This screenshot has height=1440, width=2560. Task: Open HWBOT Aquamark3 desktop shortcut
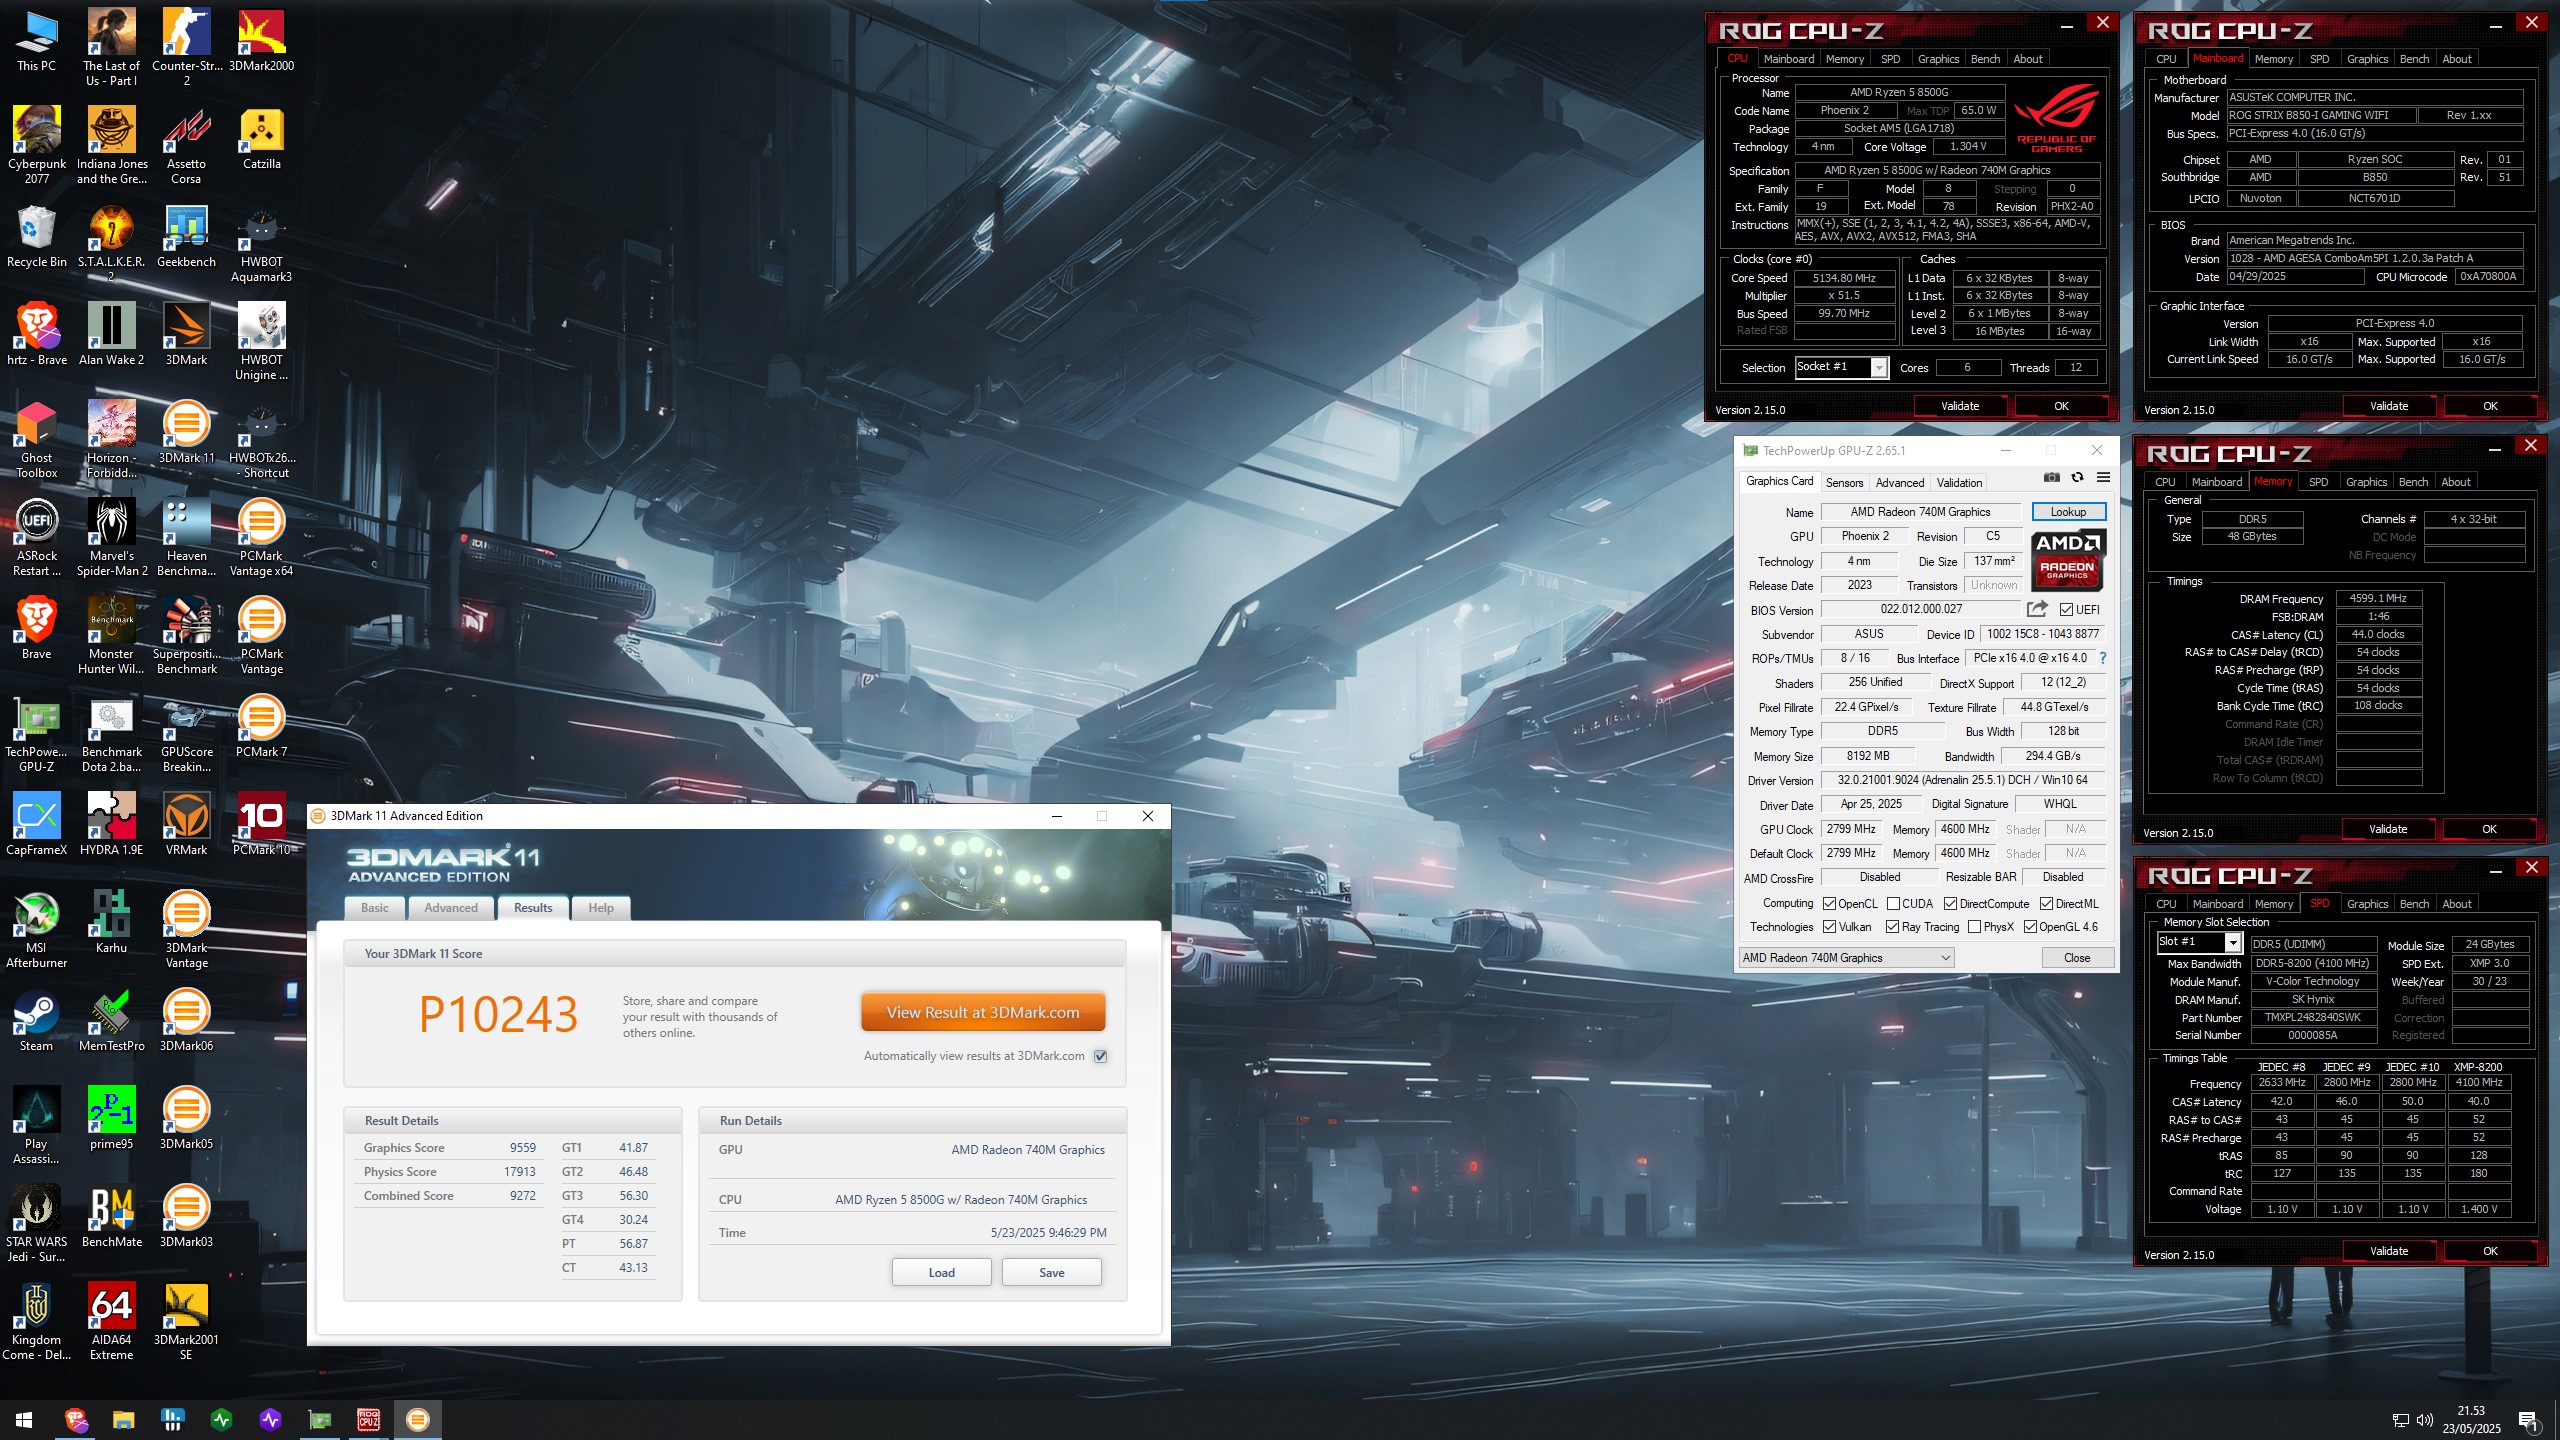261,243
